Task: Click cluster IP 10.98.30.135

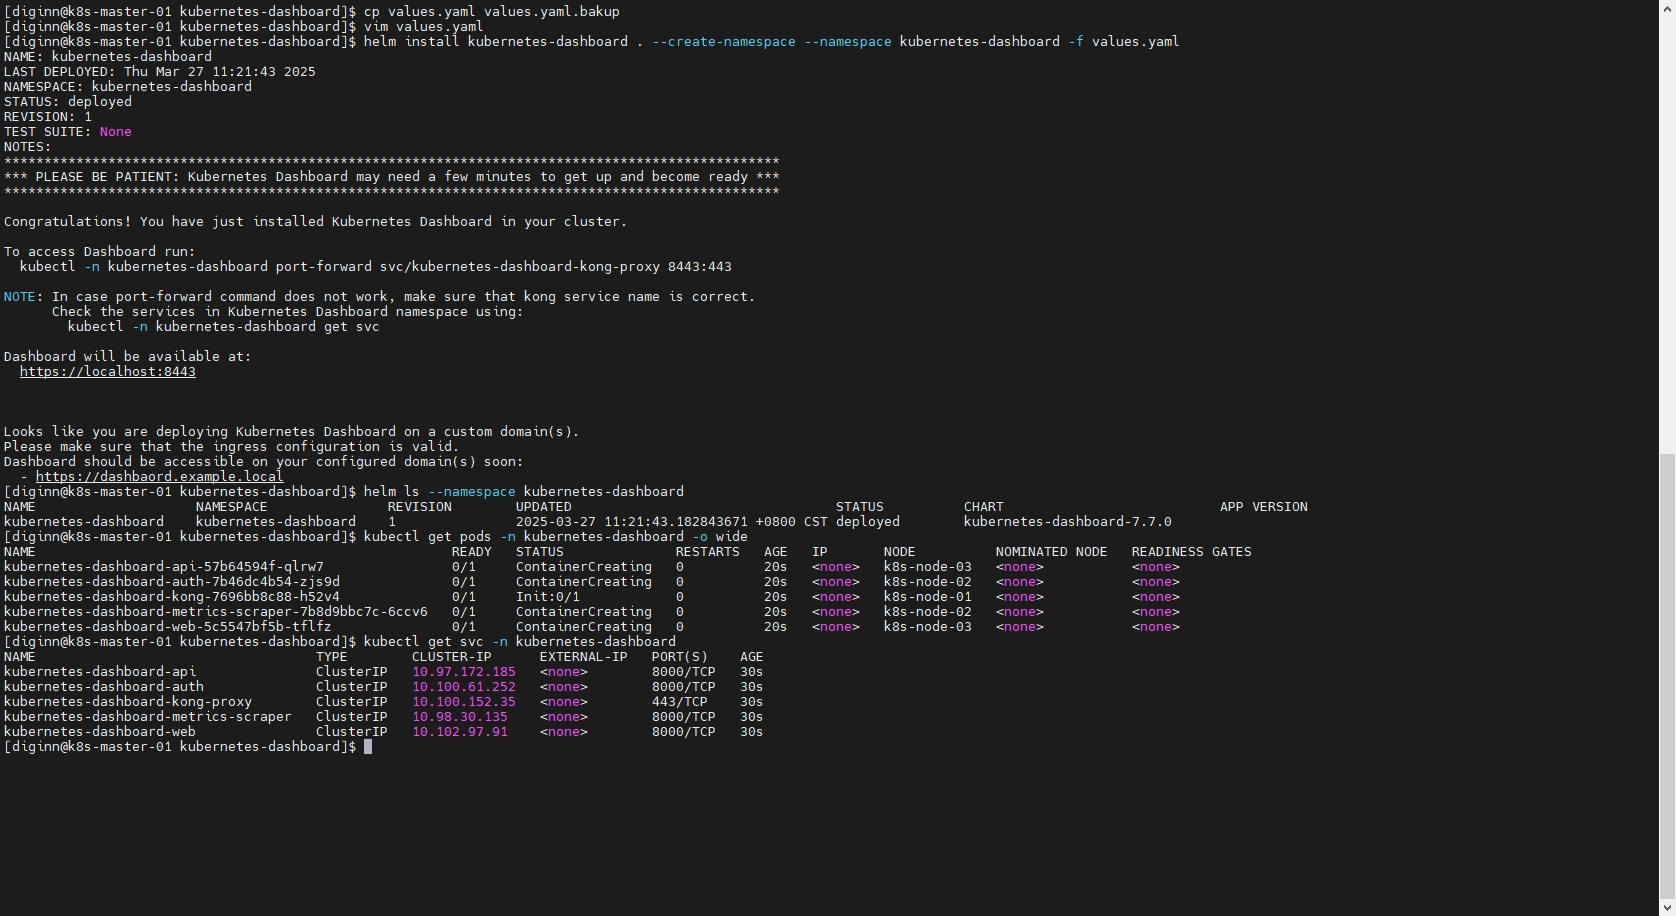Action: [x=459, y=717]
